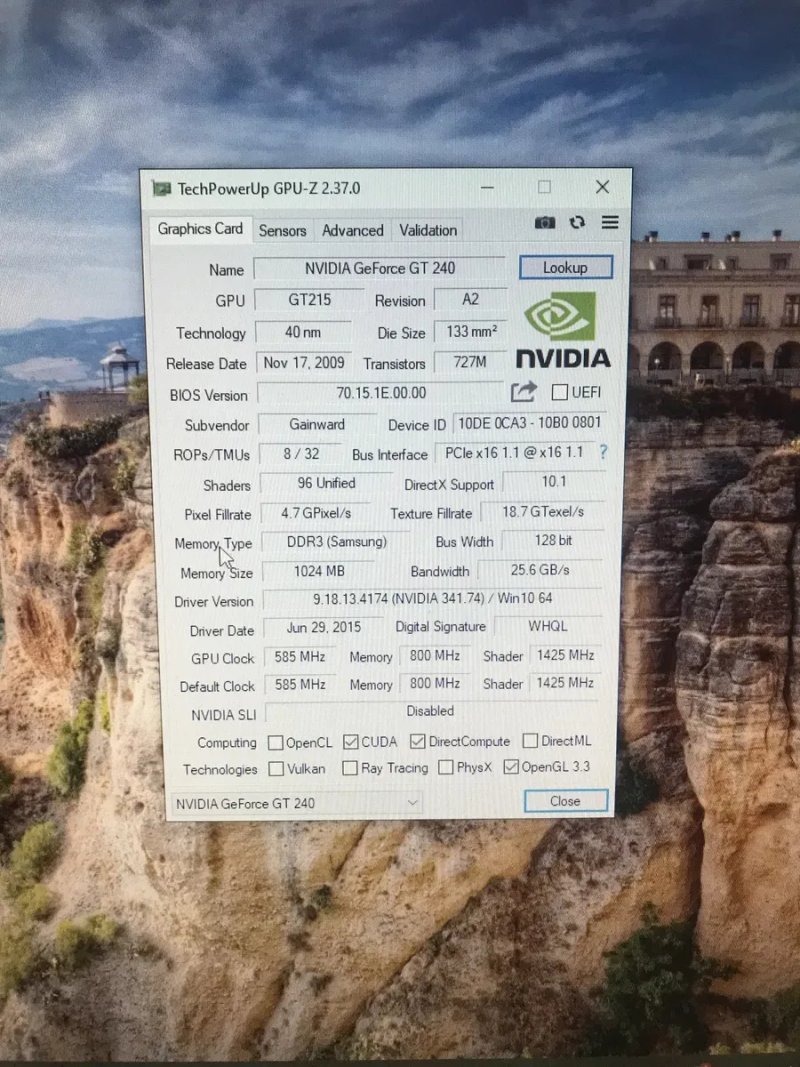Click the GPU Clock row Shader 1425 MHz

click(x=565, y=655)
